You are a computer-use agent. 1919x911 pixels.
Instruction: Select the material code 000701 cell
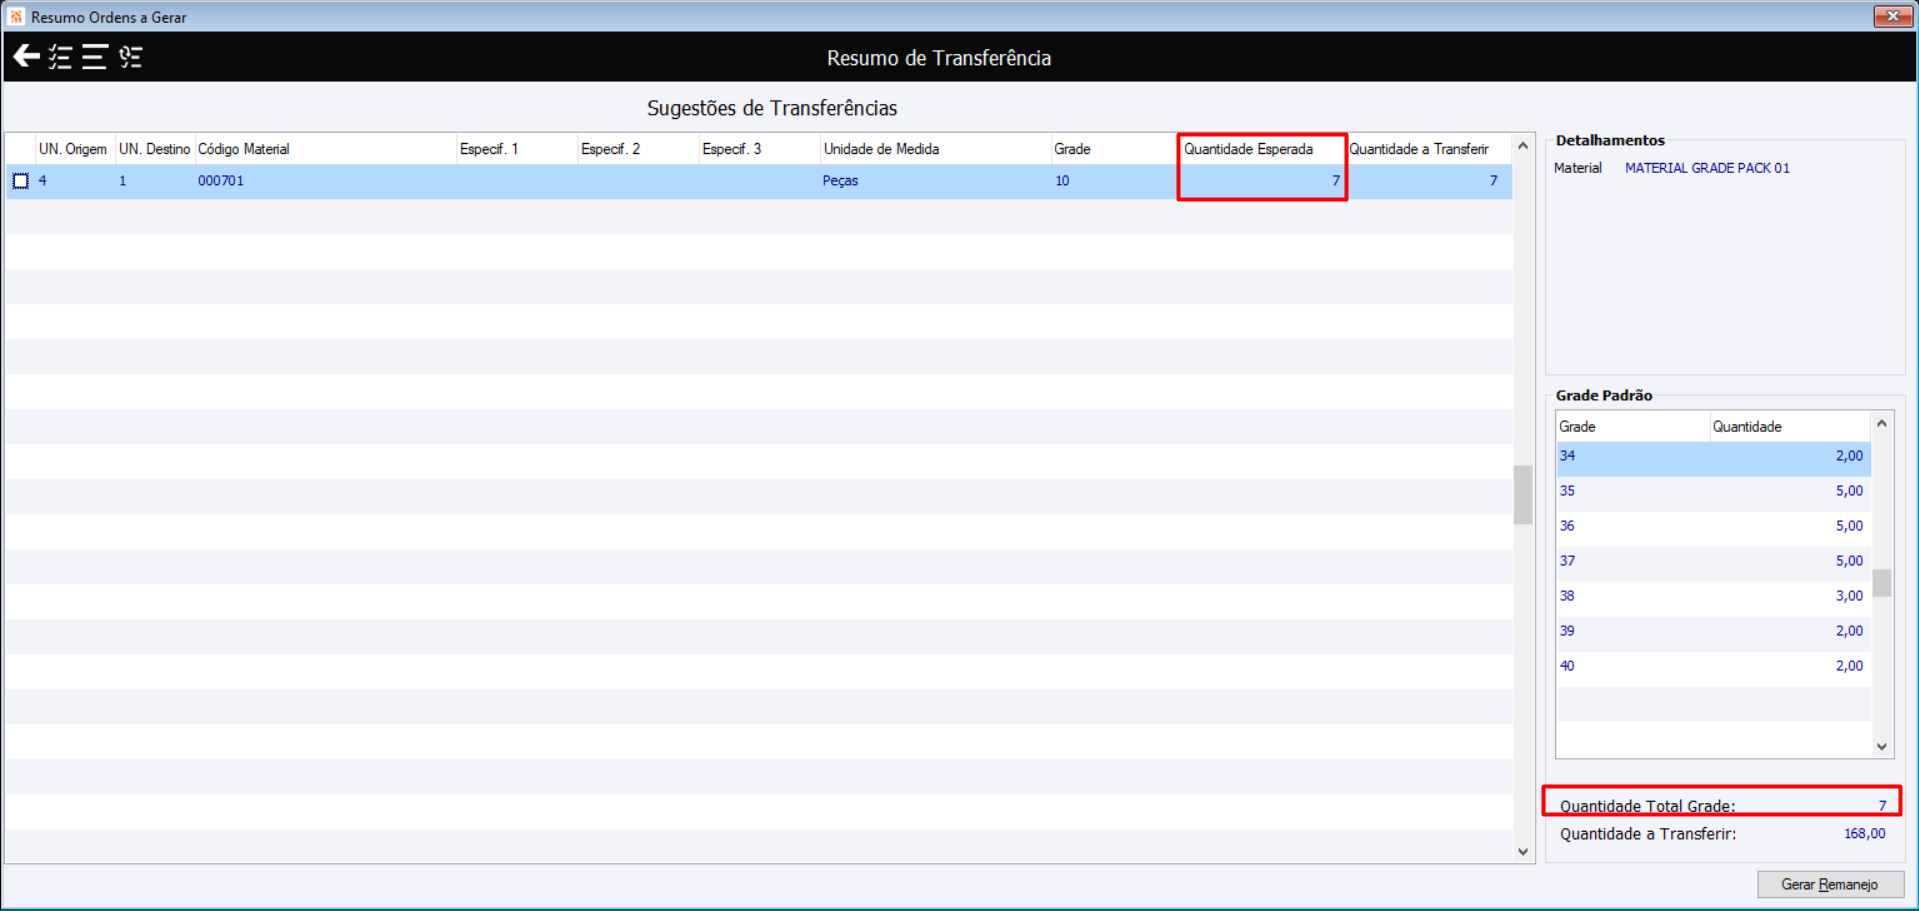(221, 181)
